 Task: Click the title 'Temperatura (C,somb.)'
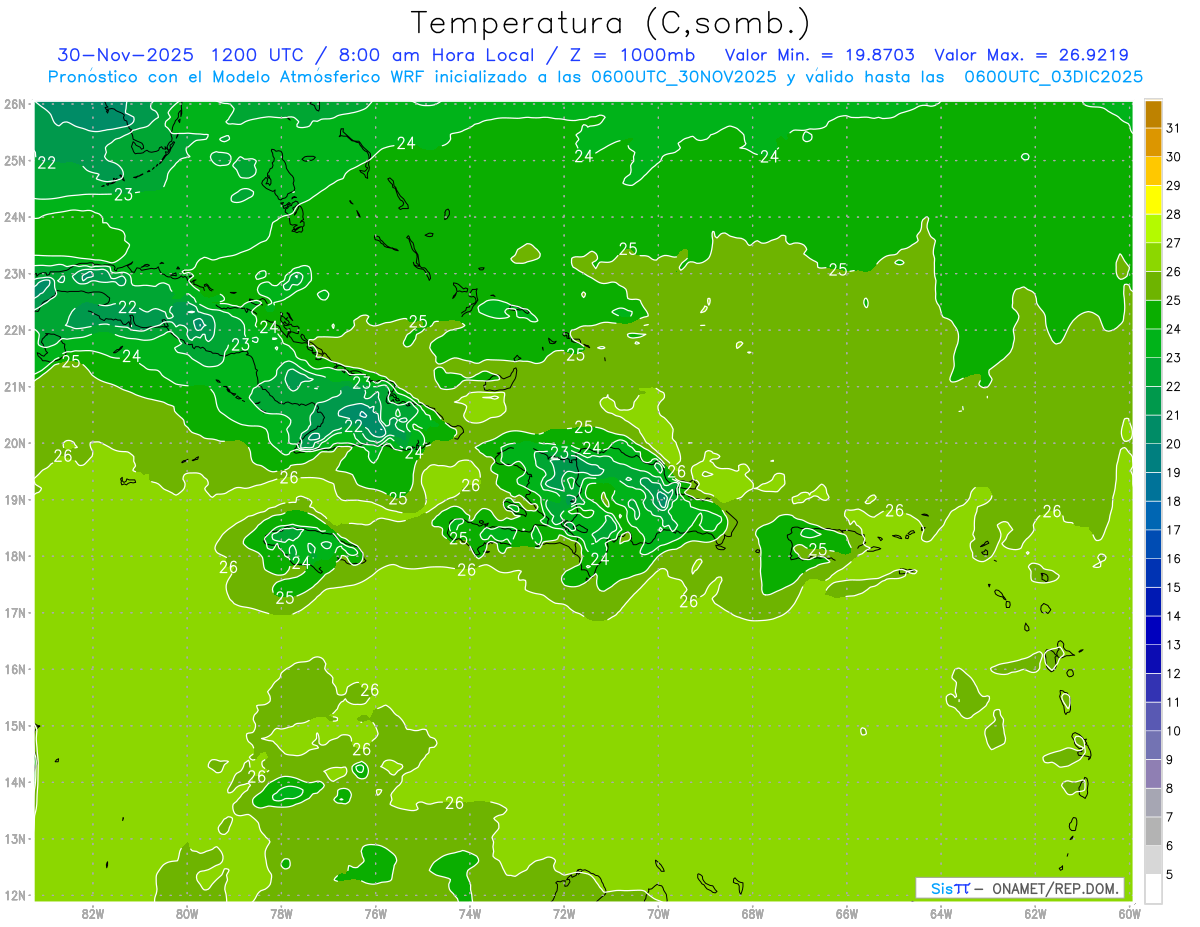point(610,24)
